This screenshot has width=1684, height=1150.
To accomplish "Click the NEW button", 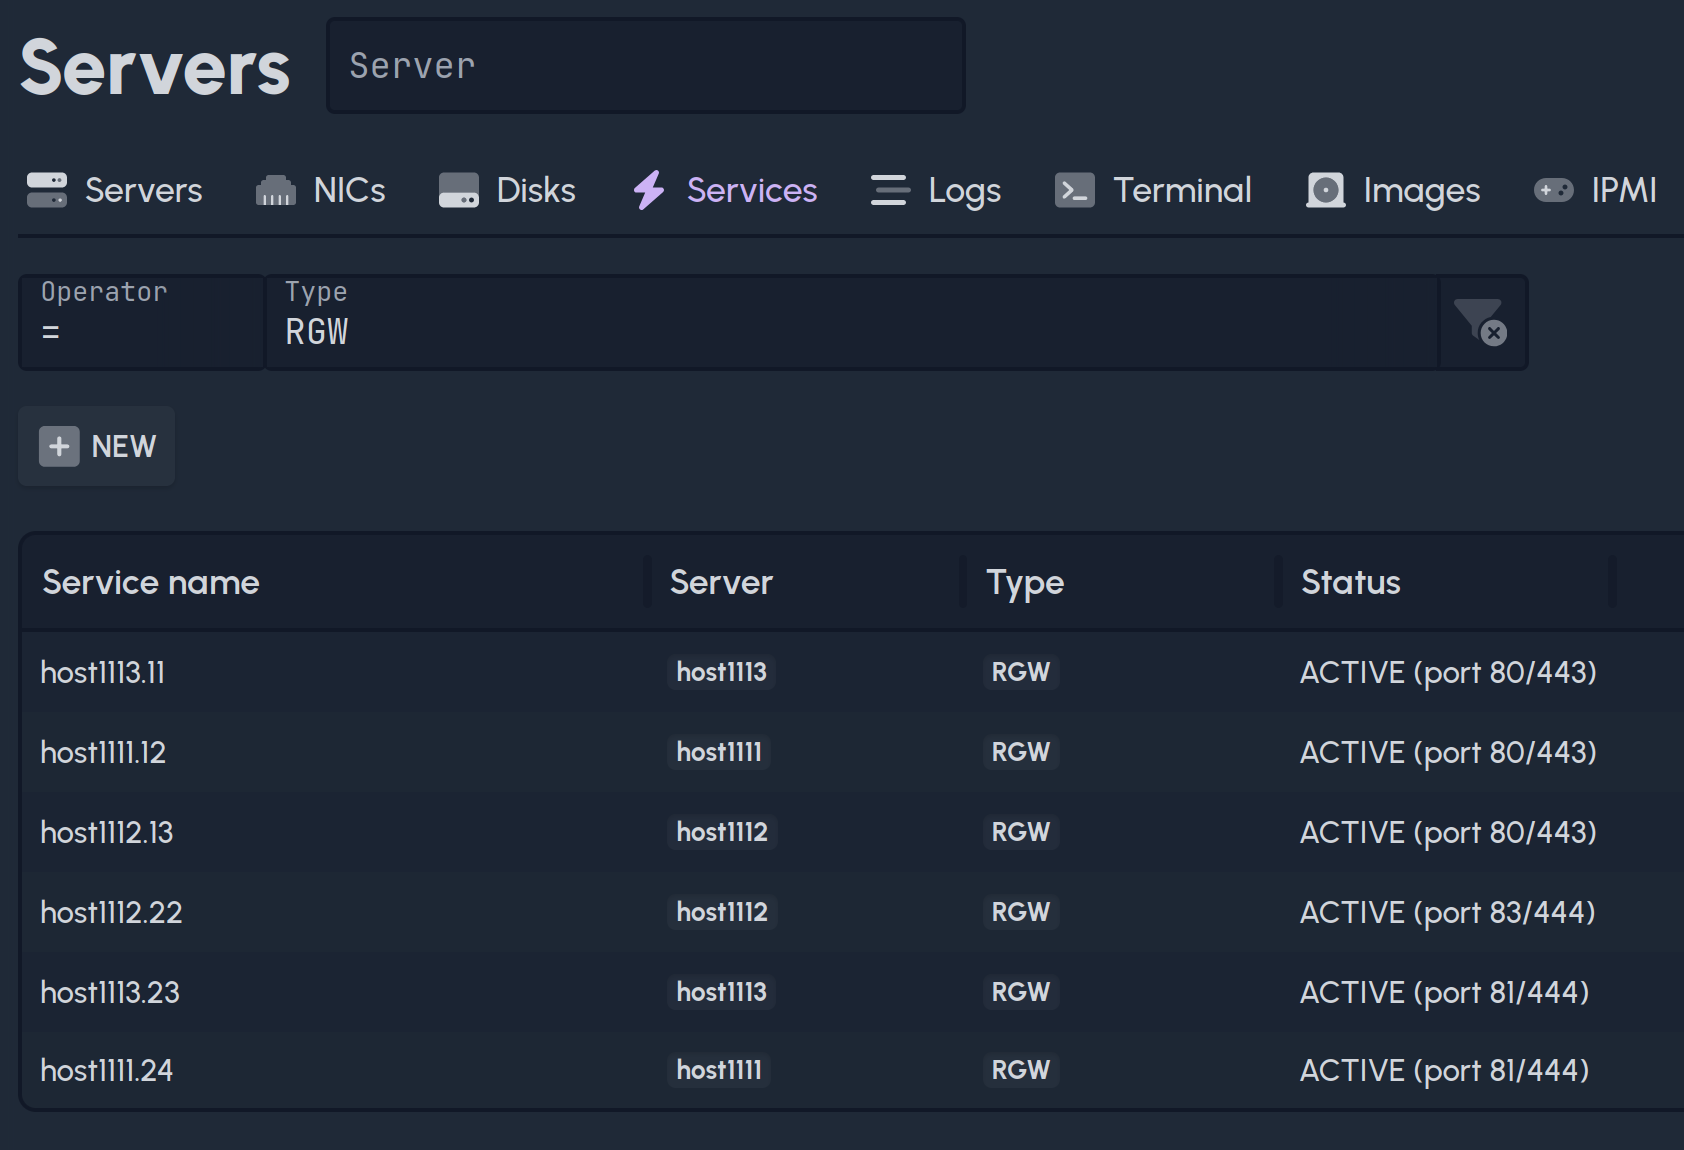I will click(x=97, y=446).
